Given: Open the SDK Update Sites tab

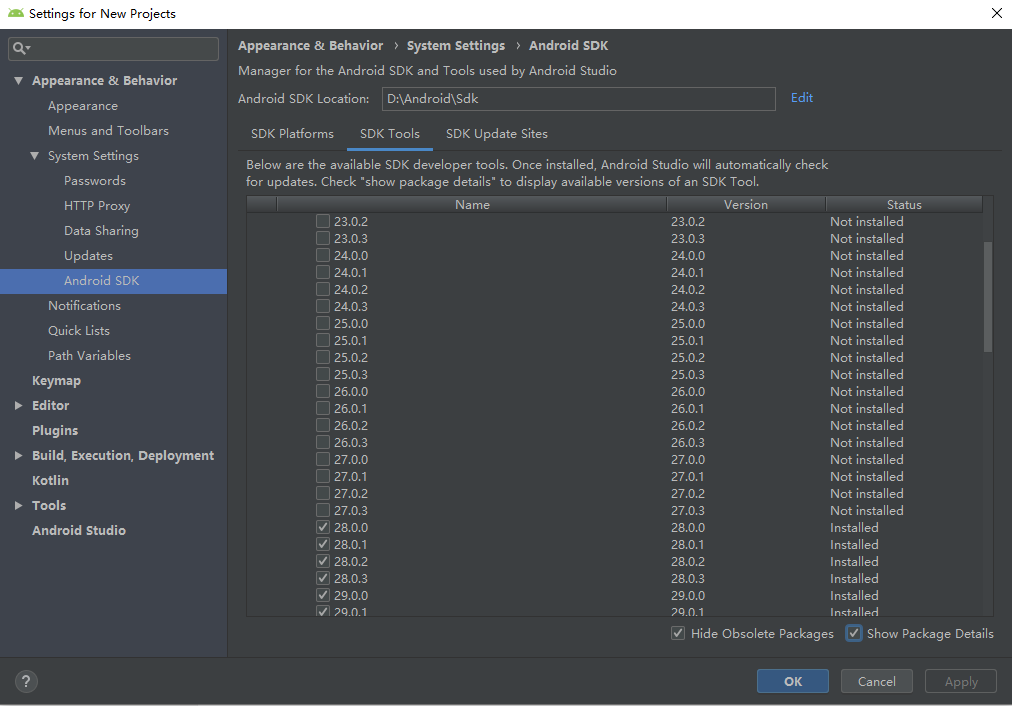Looking at the screenshot, I should [496, 134].
